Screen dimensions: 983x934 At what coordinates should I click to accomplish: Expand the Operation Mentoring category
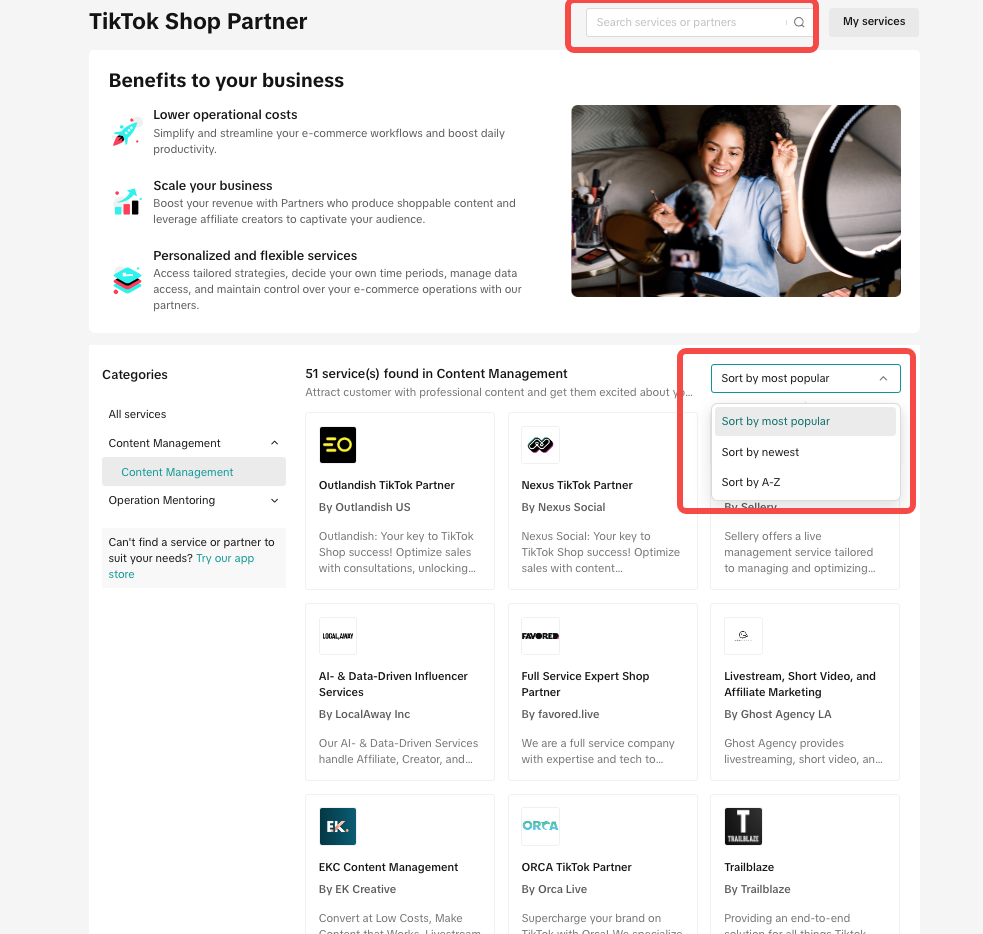275,501
